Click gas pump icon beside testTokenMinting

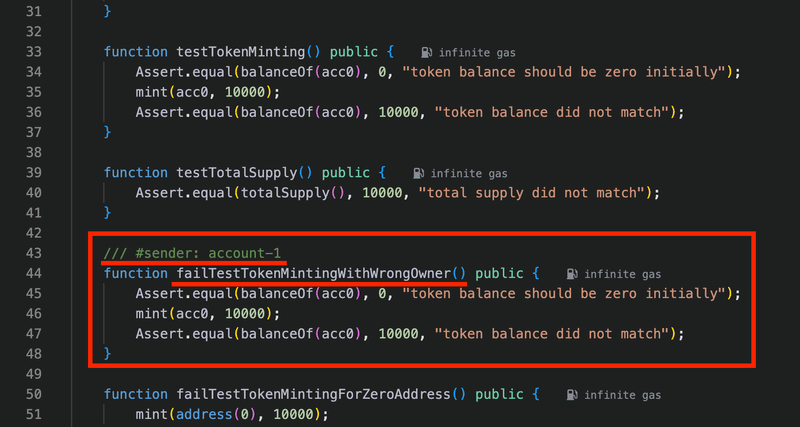click(x=427, y=53)
